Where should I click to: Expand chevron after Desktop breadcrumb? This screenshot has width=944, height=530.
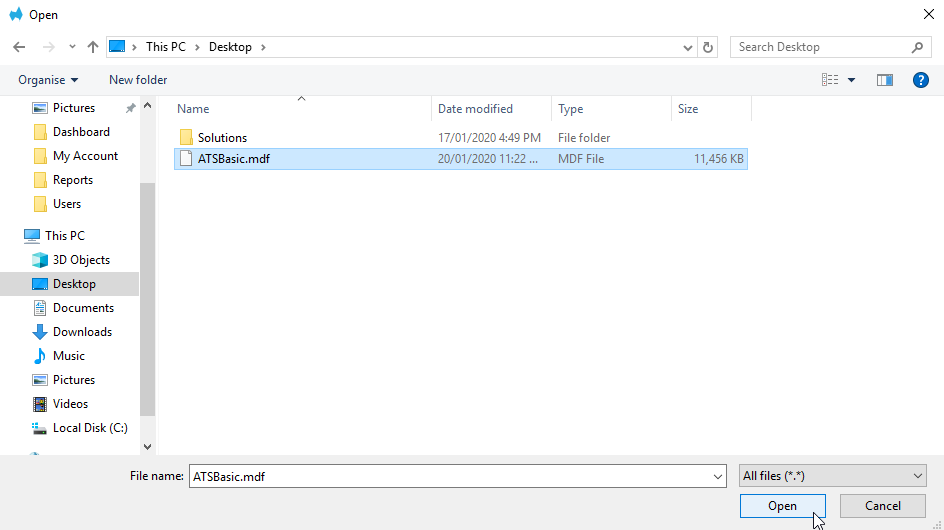[x=263, y=47]
